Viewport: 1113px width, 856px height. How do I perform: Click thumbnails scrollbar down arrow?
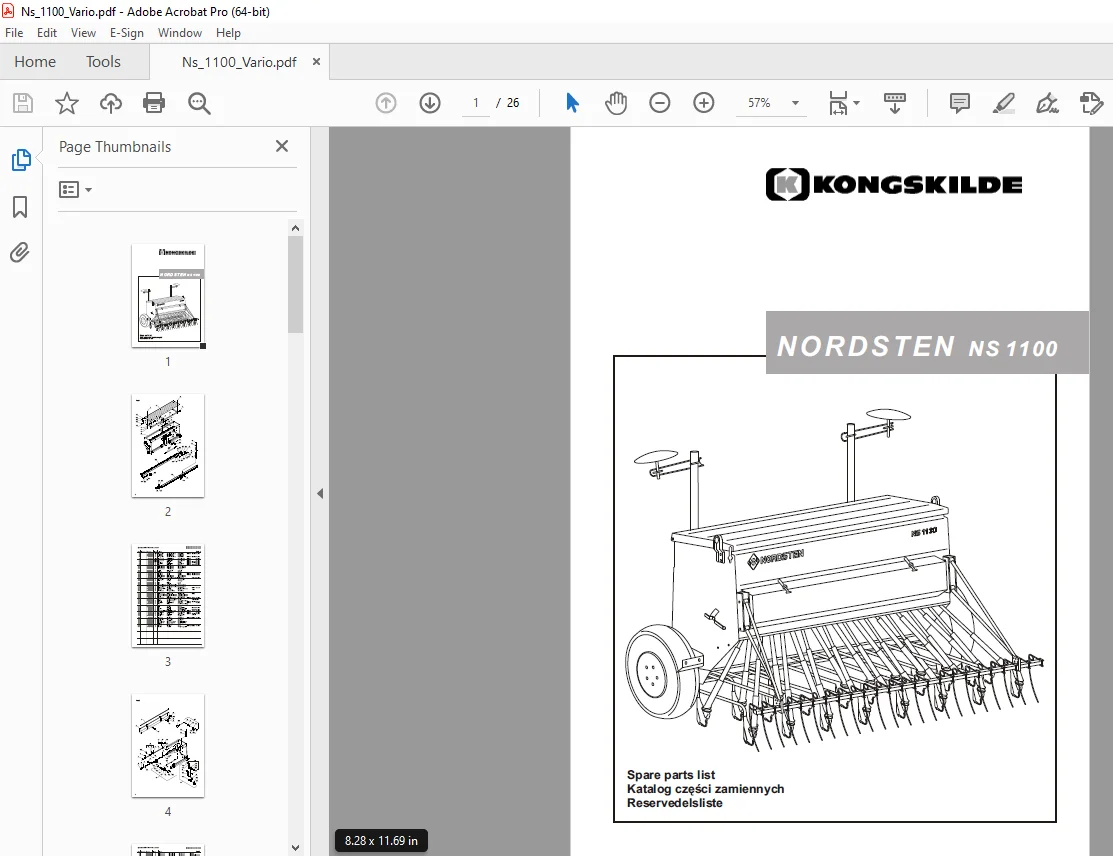[x=295, y=848]
